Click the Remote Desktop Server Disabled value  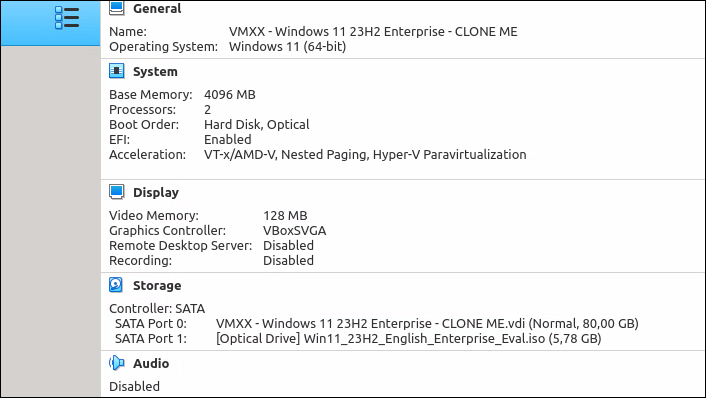click(288, 245)
